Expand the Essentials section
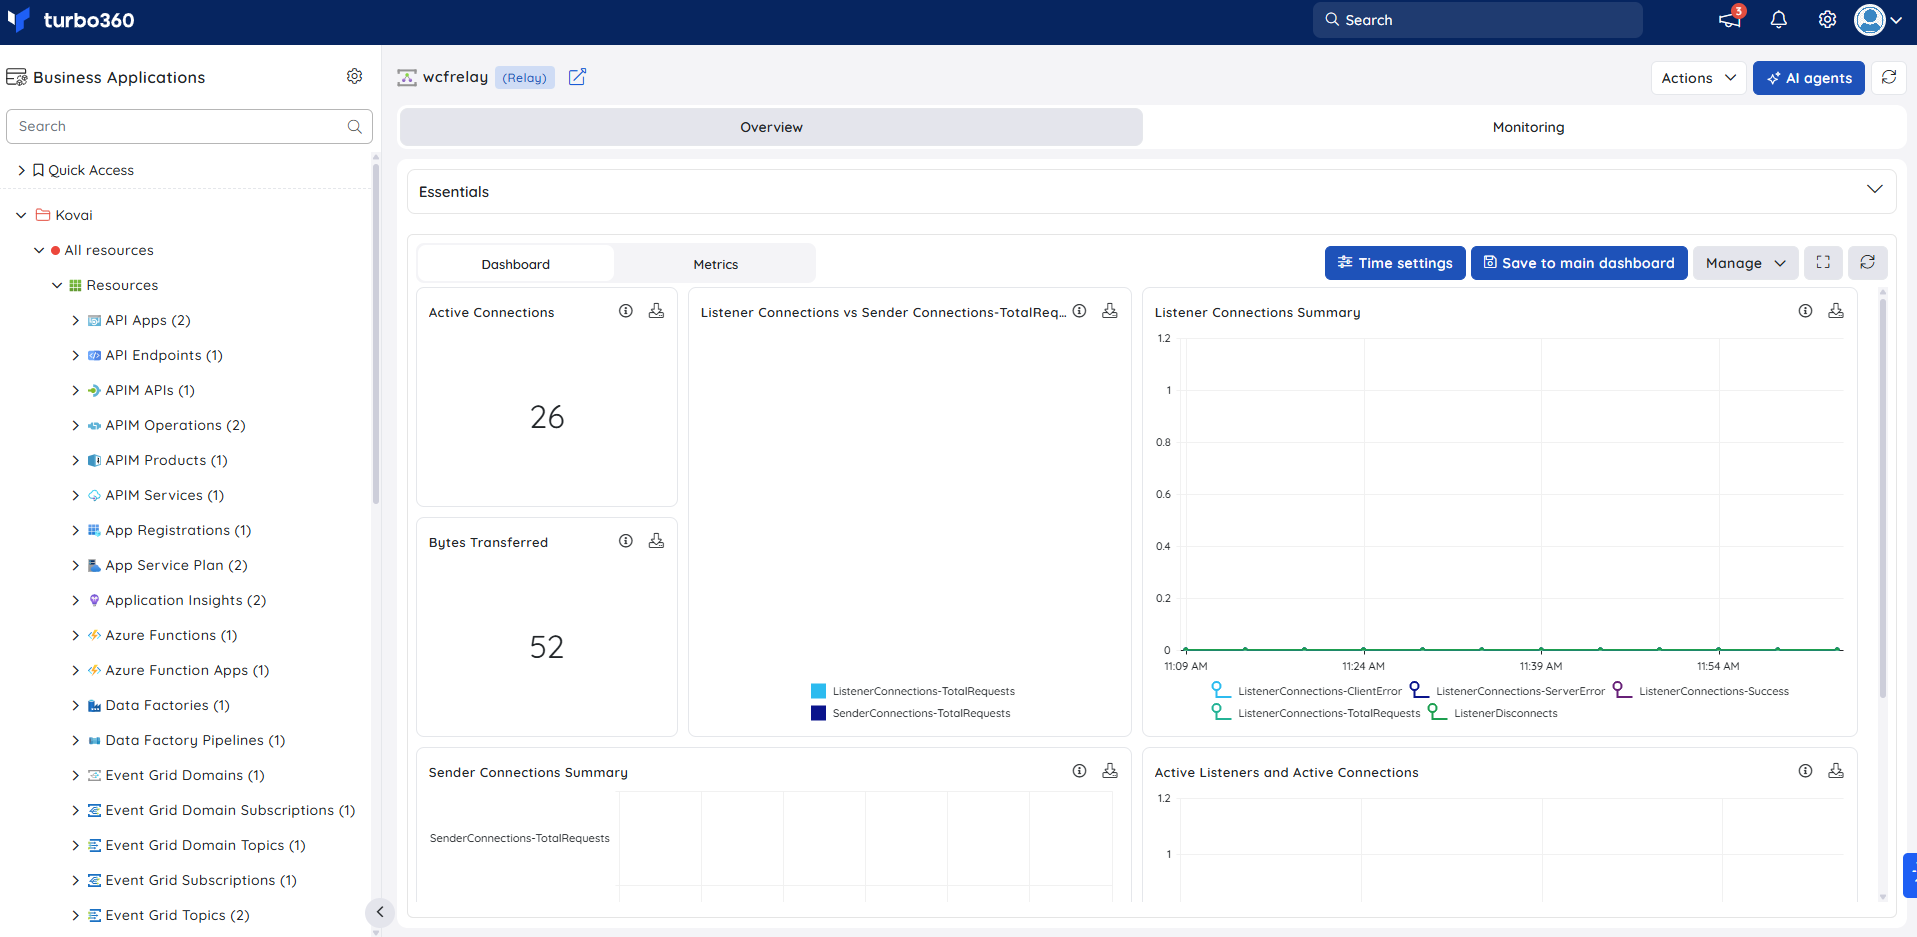 1874,190
